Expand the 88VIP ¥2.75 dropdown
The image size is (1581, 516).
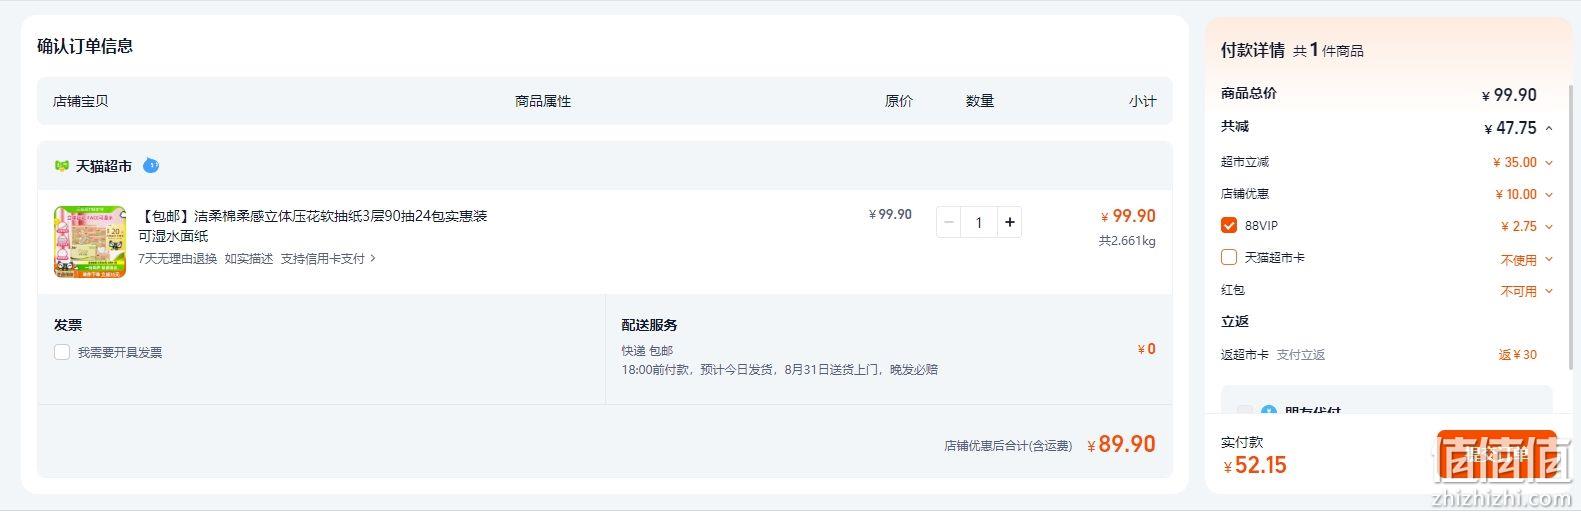(x=1549, y=226)
